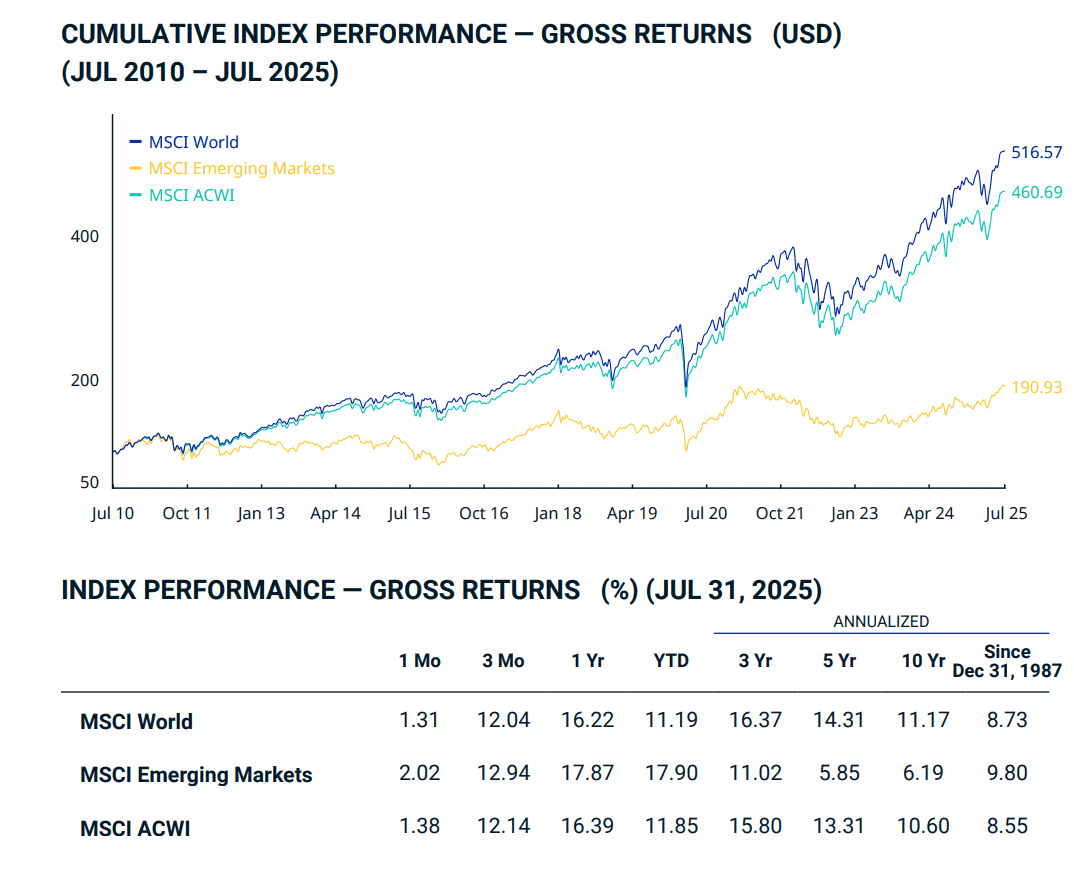Click Emerging Markets 5 Yr value 5.85
This screenshot has width=1074, height=876.
839,773
